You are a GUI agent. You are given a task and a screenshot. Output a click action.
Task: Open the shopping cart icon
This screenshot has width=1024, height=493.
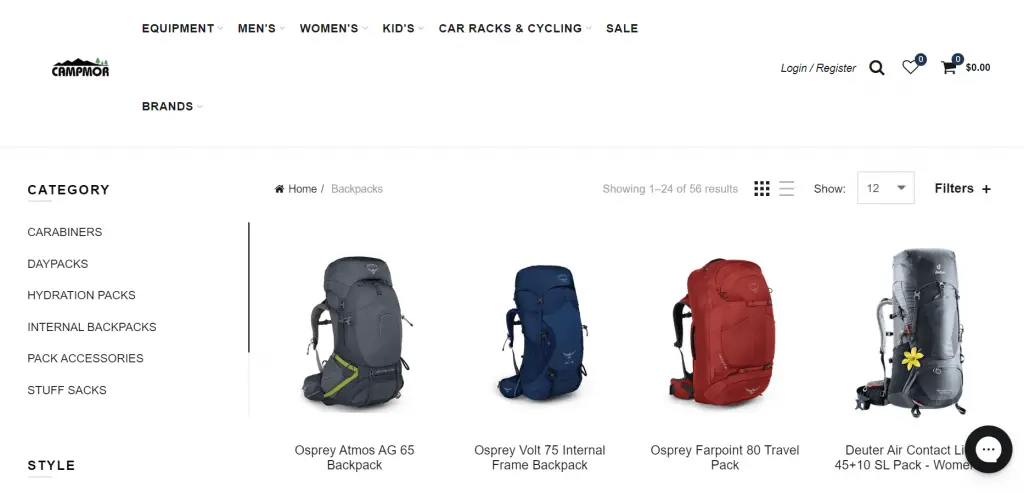948,67
